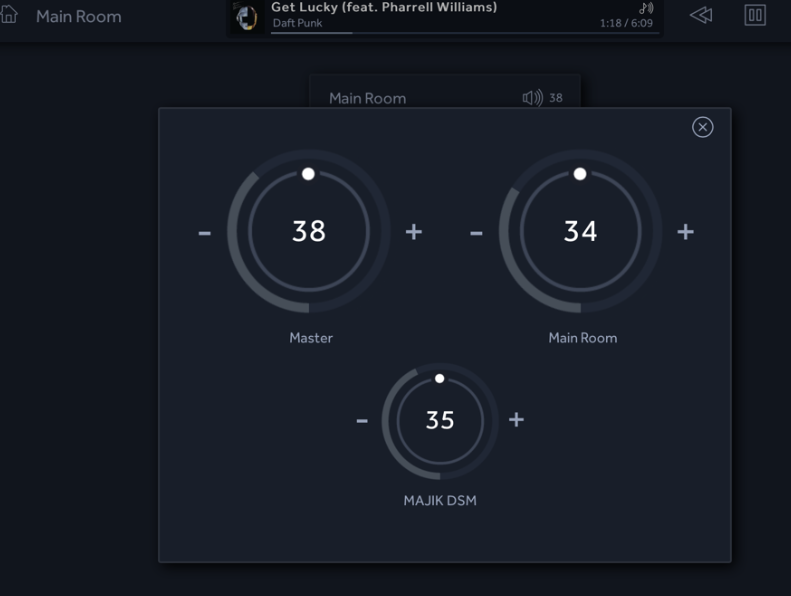The height and width of the screenshot is (596, 791).
Task: Click the Daft Punk artist name
Action: 297,23
